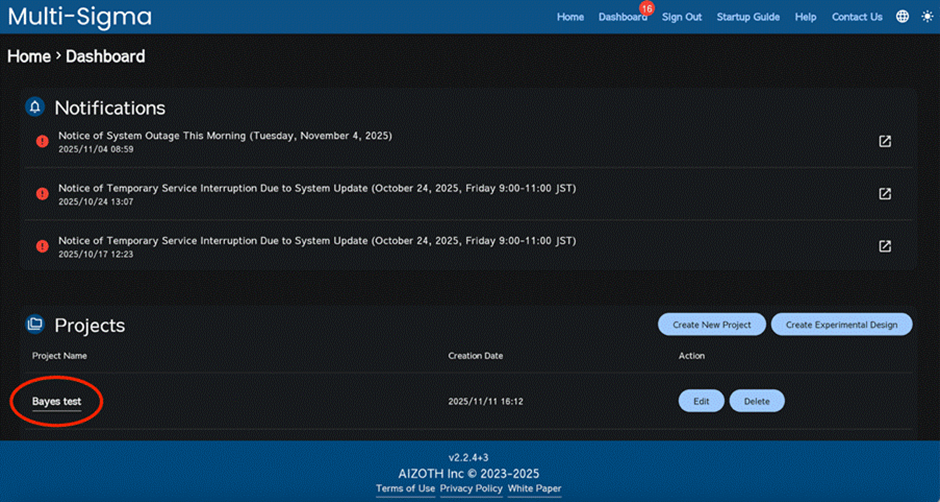Toggle the light/dark theme sun icon
The image size is (940, 502).
925,17
